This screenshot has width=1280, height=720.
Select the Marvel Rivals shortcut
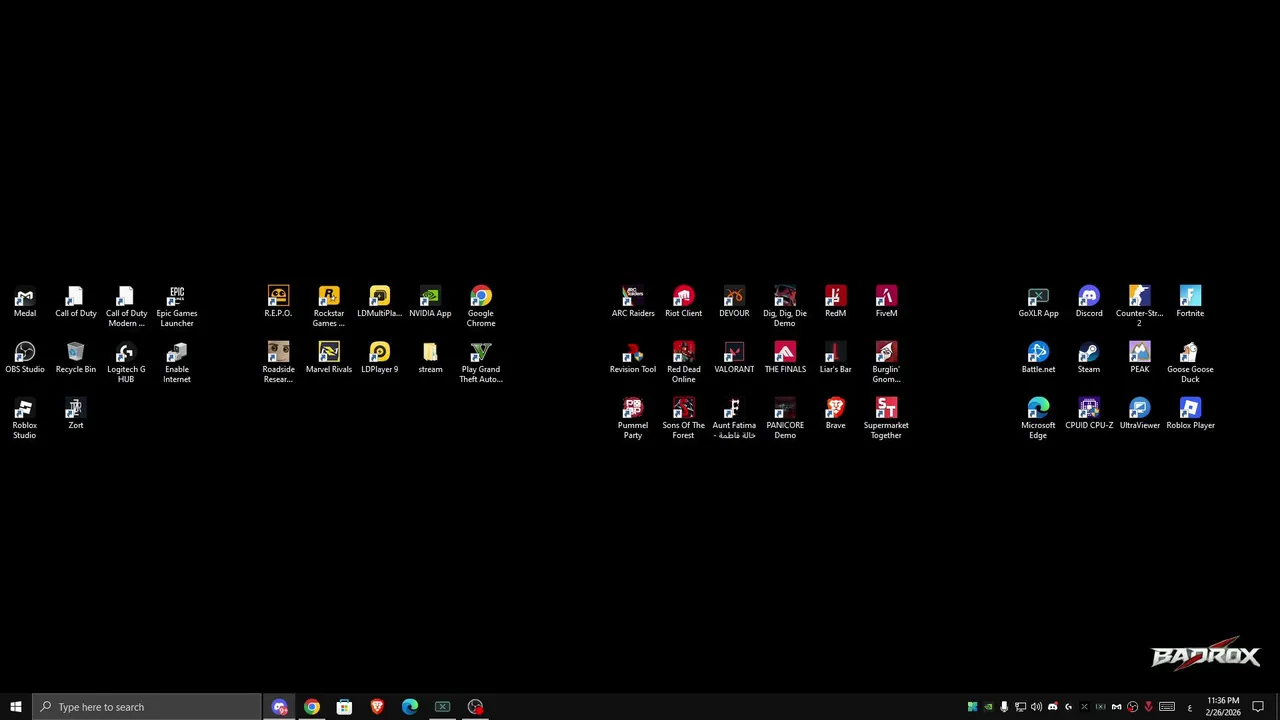pyautogui.click(x=329, y=359)
